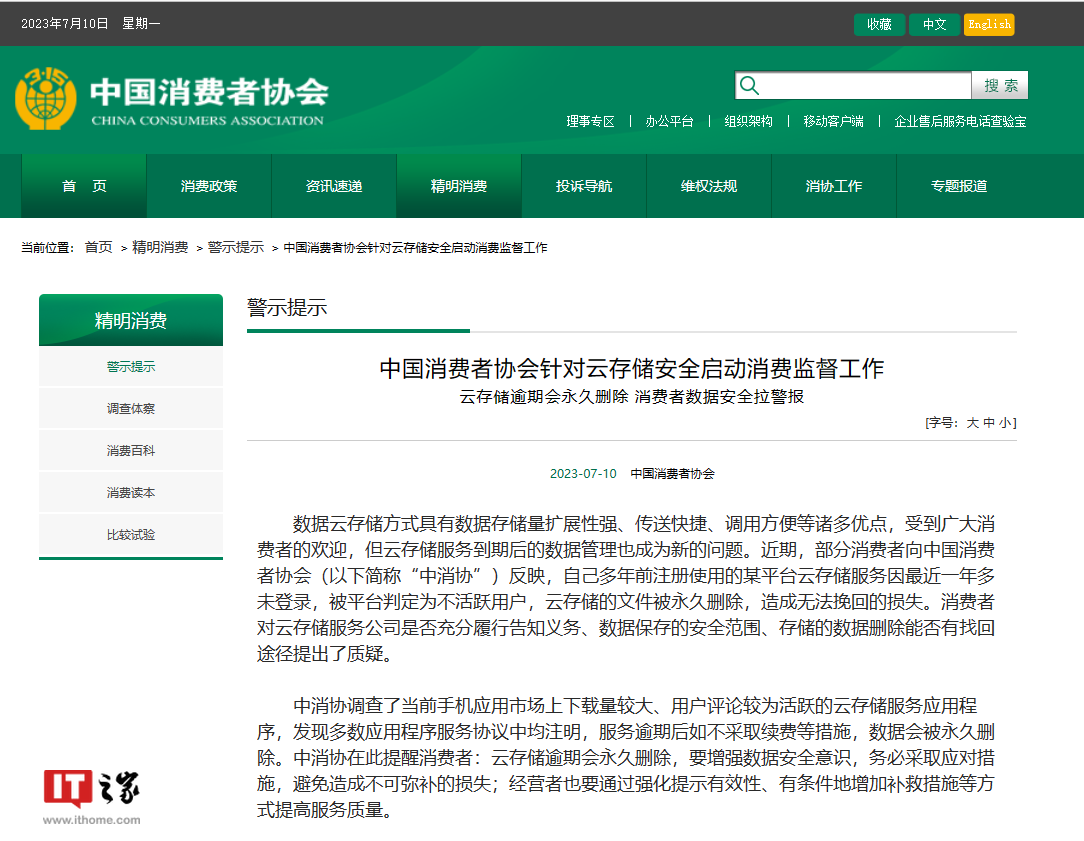Screen dimensions: 1084x841
Task: Select 警示提示 in the sidebar
Action: (130, 365)
